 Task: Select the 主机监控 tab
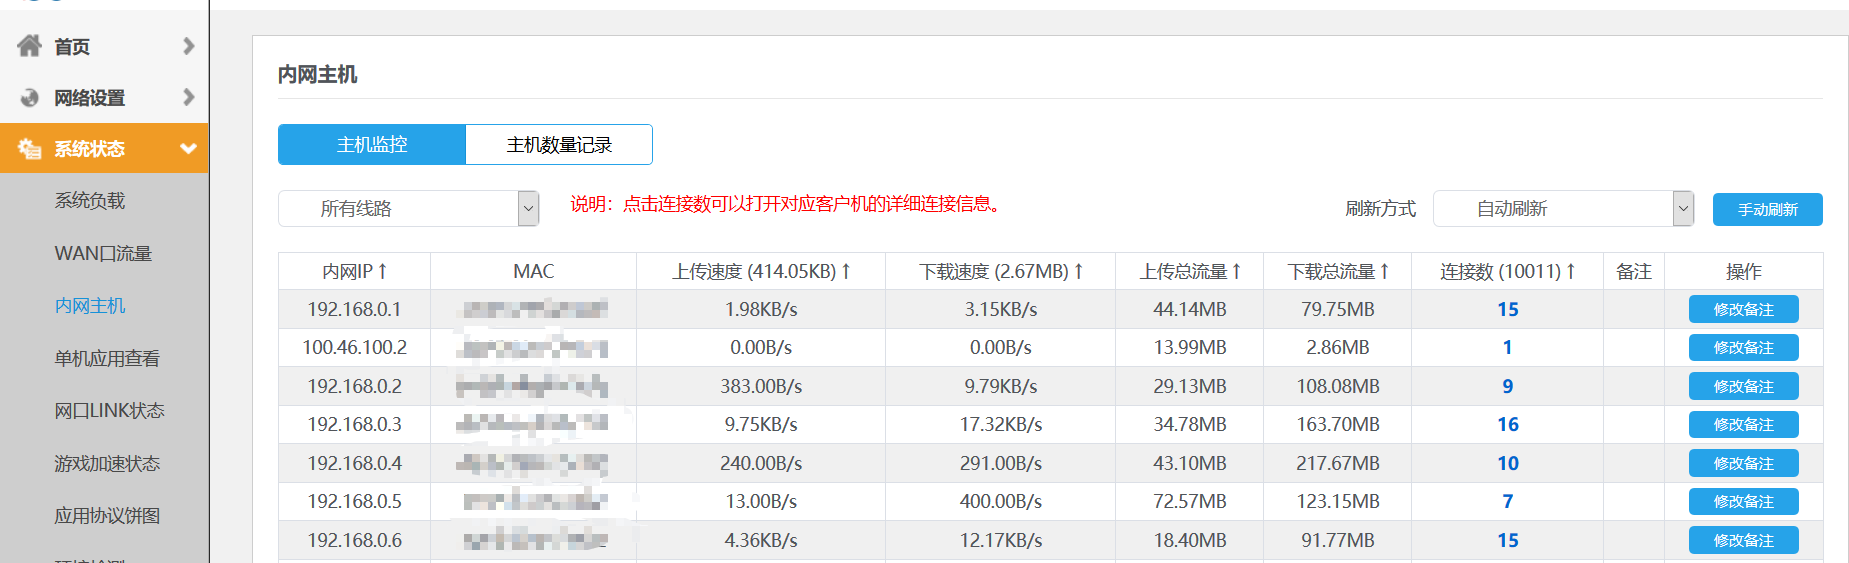tap(372, 145)
